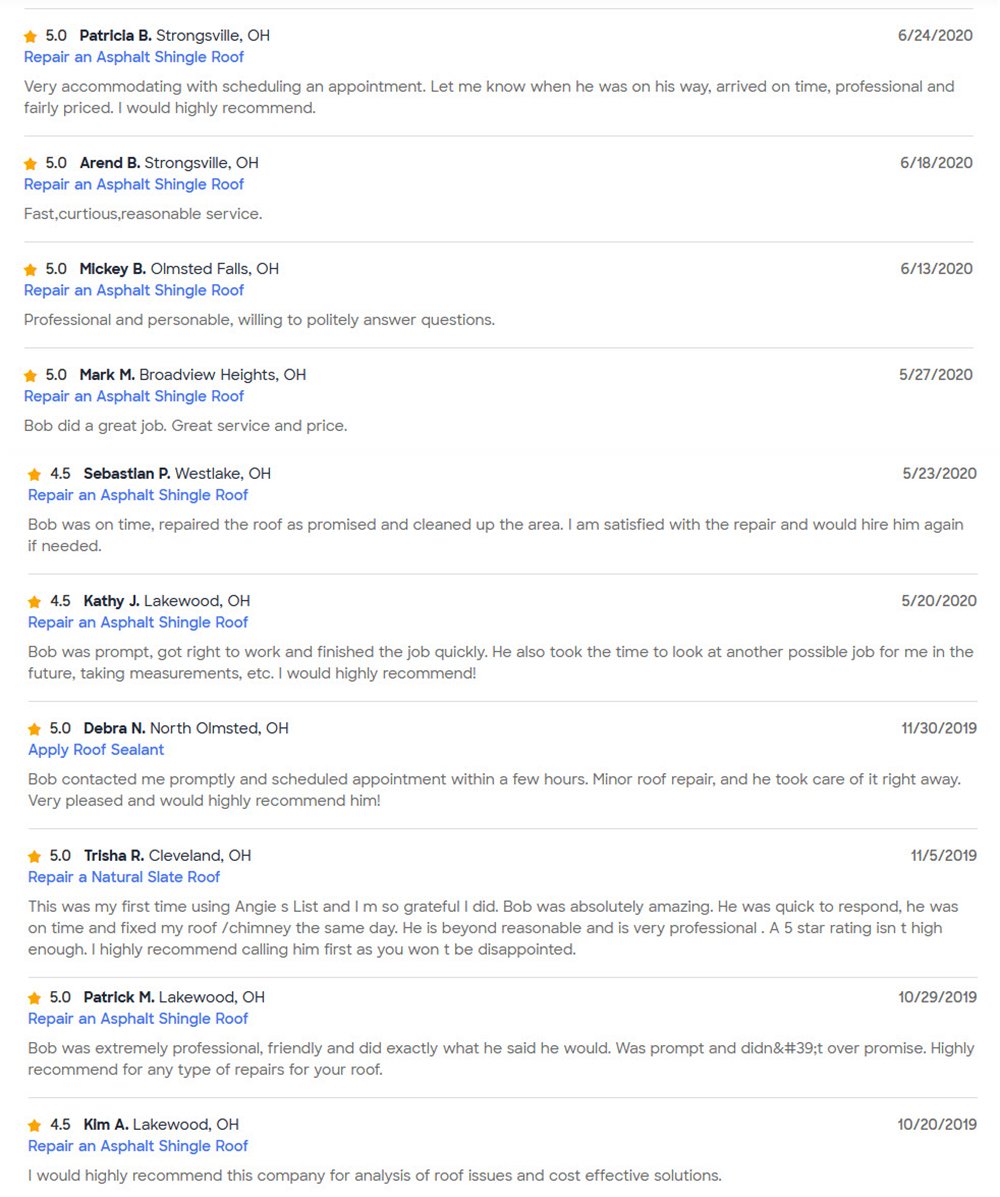Image resolution: width=1000 pixels, height=1197 pixels.
Task: Open the Apply Roof Sealant link
Action: [x=96, y=750]
